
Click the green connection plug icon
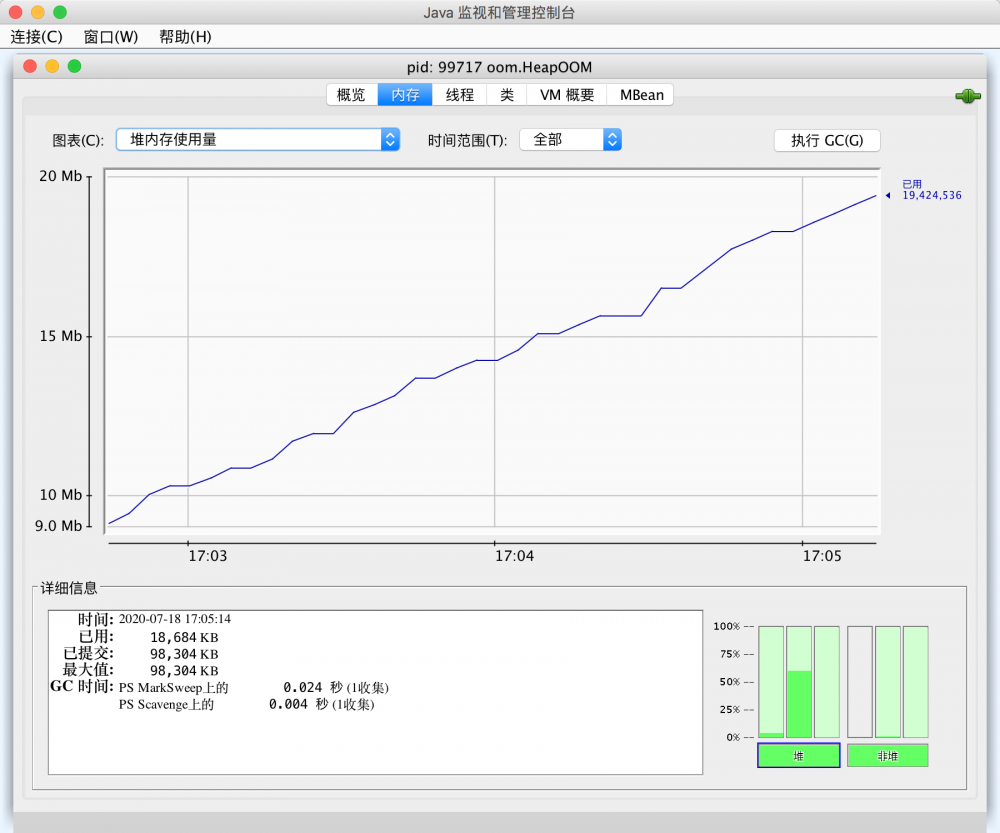967,95
